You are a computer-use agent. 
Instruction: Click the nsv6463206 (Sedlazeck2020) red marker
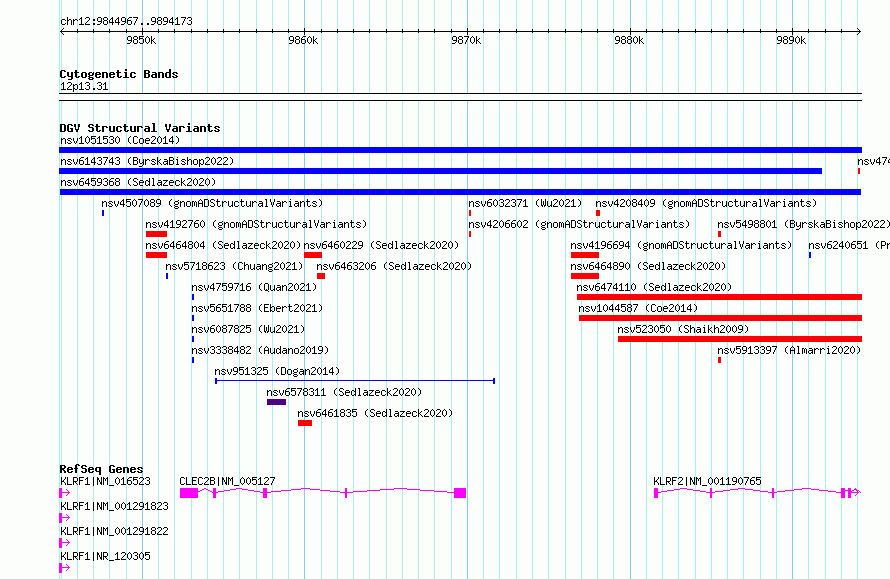point(321,276)
